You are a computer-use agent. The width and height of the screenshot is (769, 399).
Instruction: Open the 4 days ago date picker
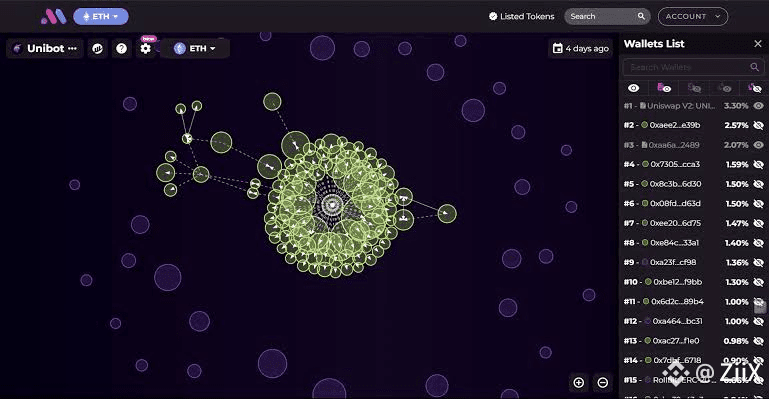581,49
